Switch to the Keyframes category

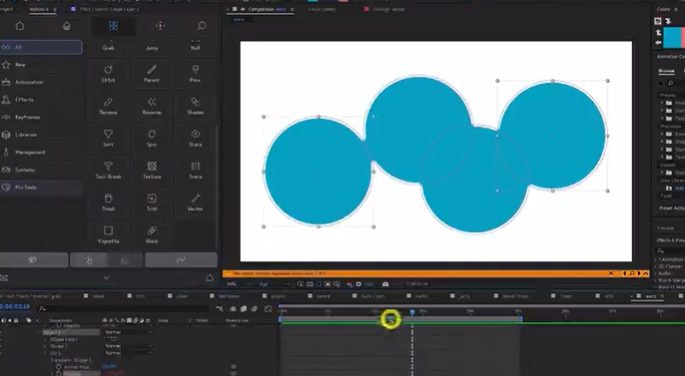[28, 117]
